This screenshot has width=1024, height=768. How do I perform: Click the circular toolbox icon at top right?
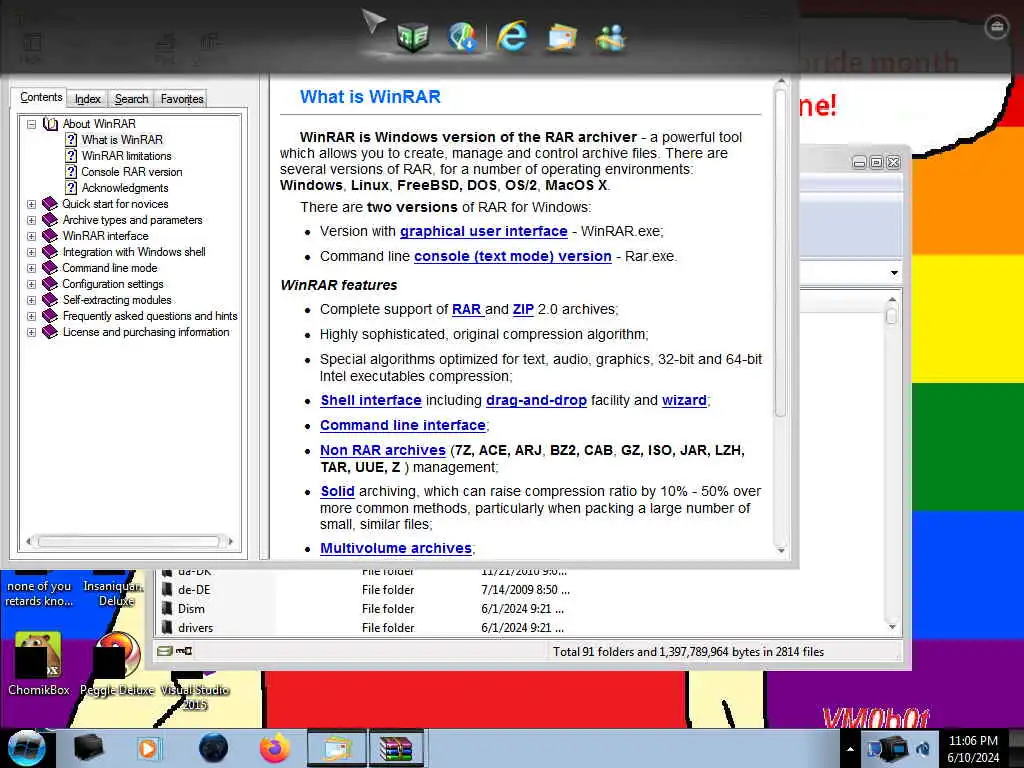[996, 27]
